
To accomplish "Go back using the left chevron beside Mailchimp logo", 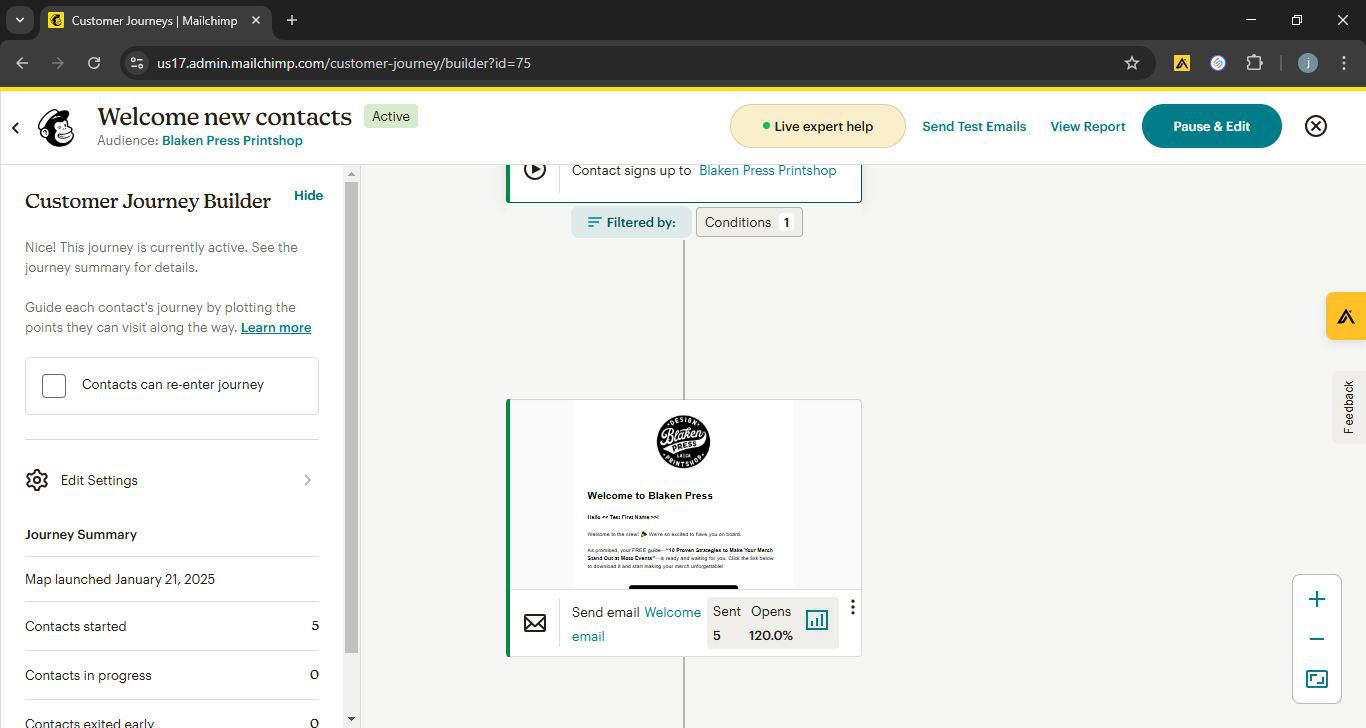I will tap(16, 127).
